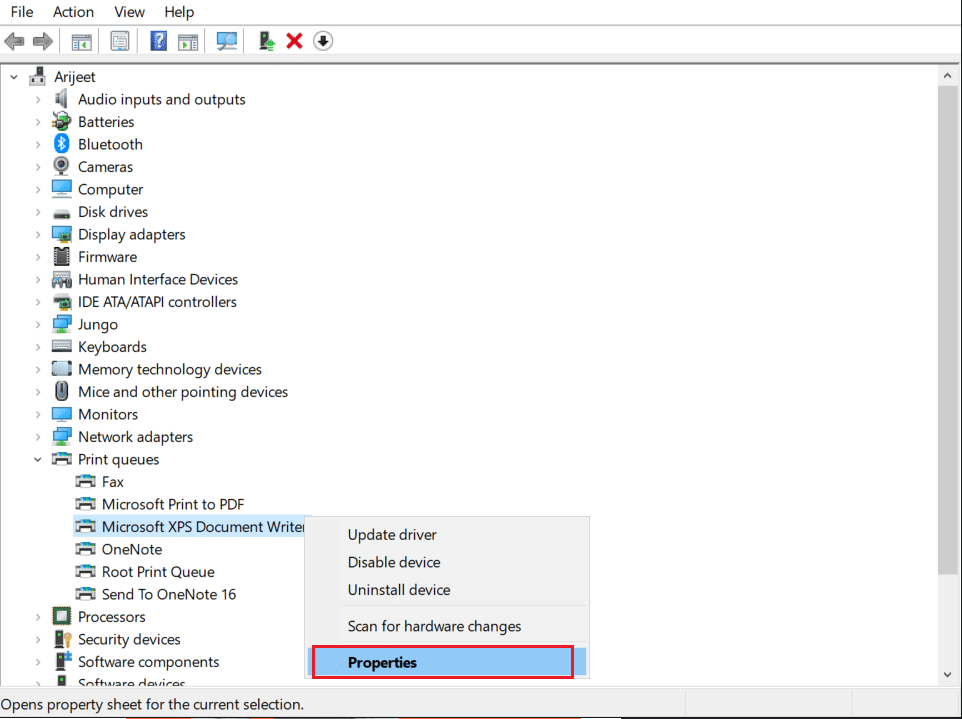Screen dimensions: 962x719
Task: Click Show/Hide Console Tree toolbar icon
Action: tap(82, 42)
